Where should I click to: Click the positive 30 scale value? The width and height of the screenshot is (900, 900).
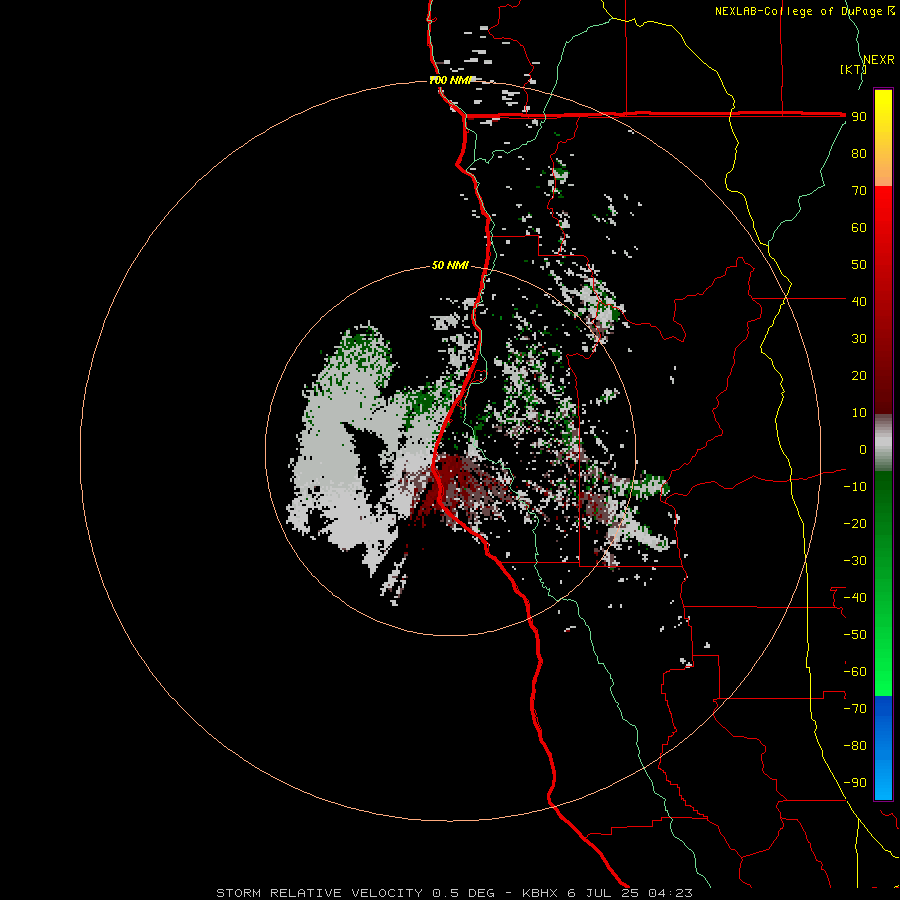[x=859, y=339]
